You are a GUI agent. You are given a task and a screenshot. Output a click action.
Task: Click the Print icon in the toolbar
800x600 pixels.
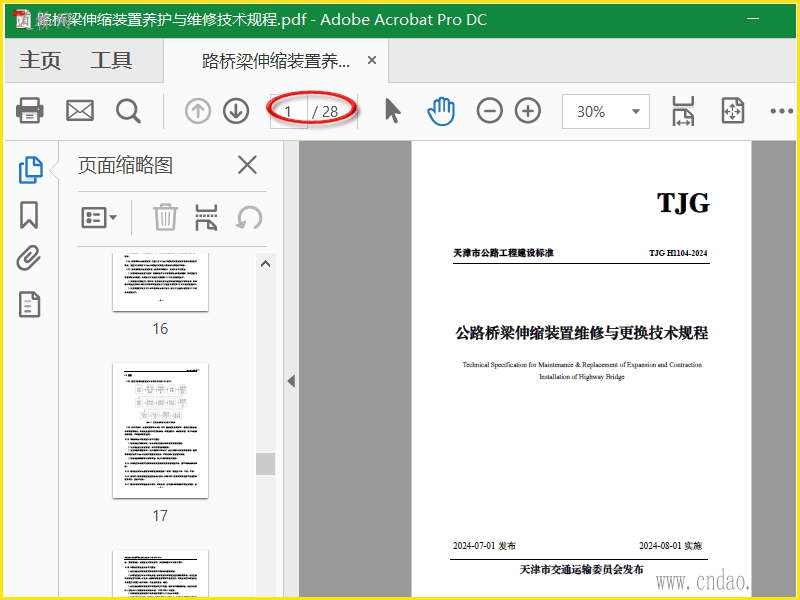point(30,110)
